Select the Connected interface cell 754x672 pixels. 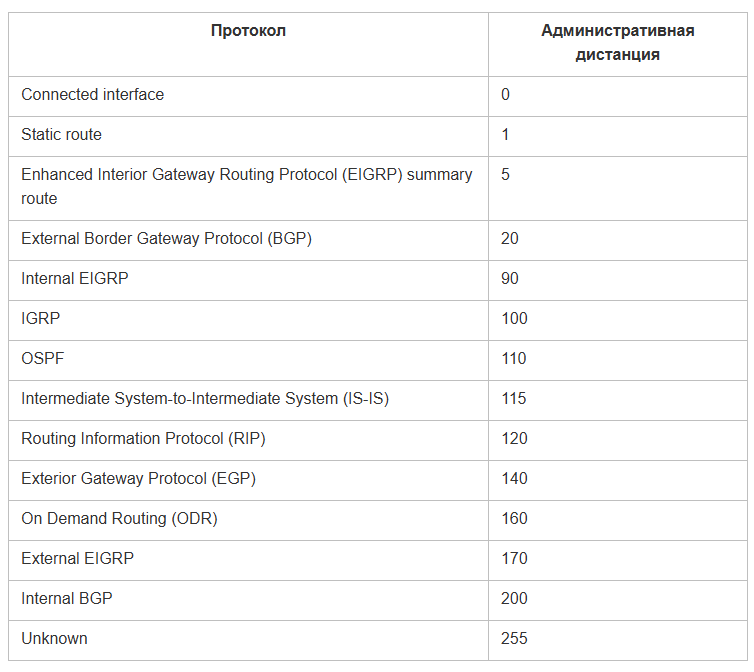tap(93, 95)
